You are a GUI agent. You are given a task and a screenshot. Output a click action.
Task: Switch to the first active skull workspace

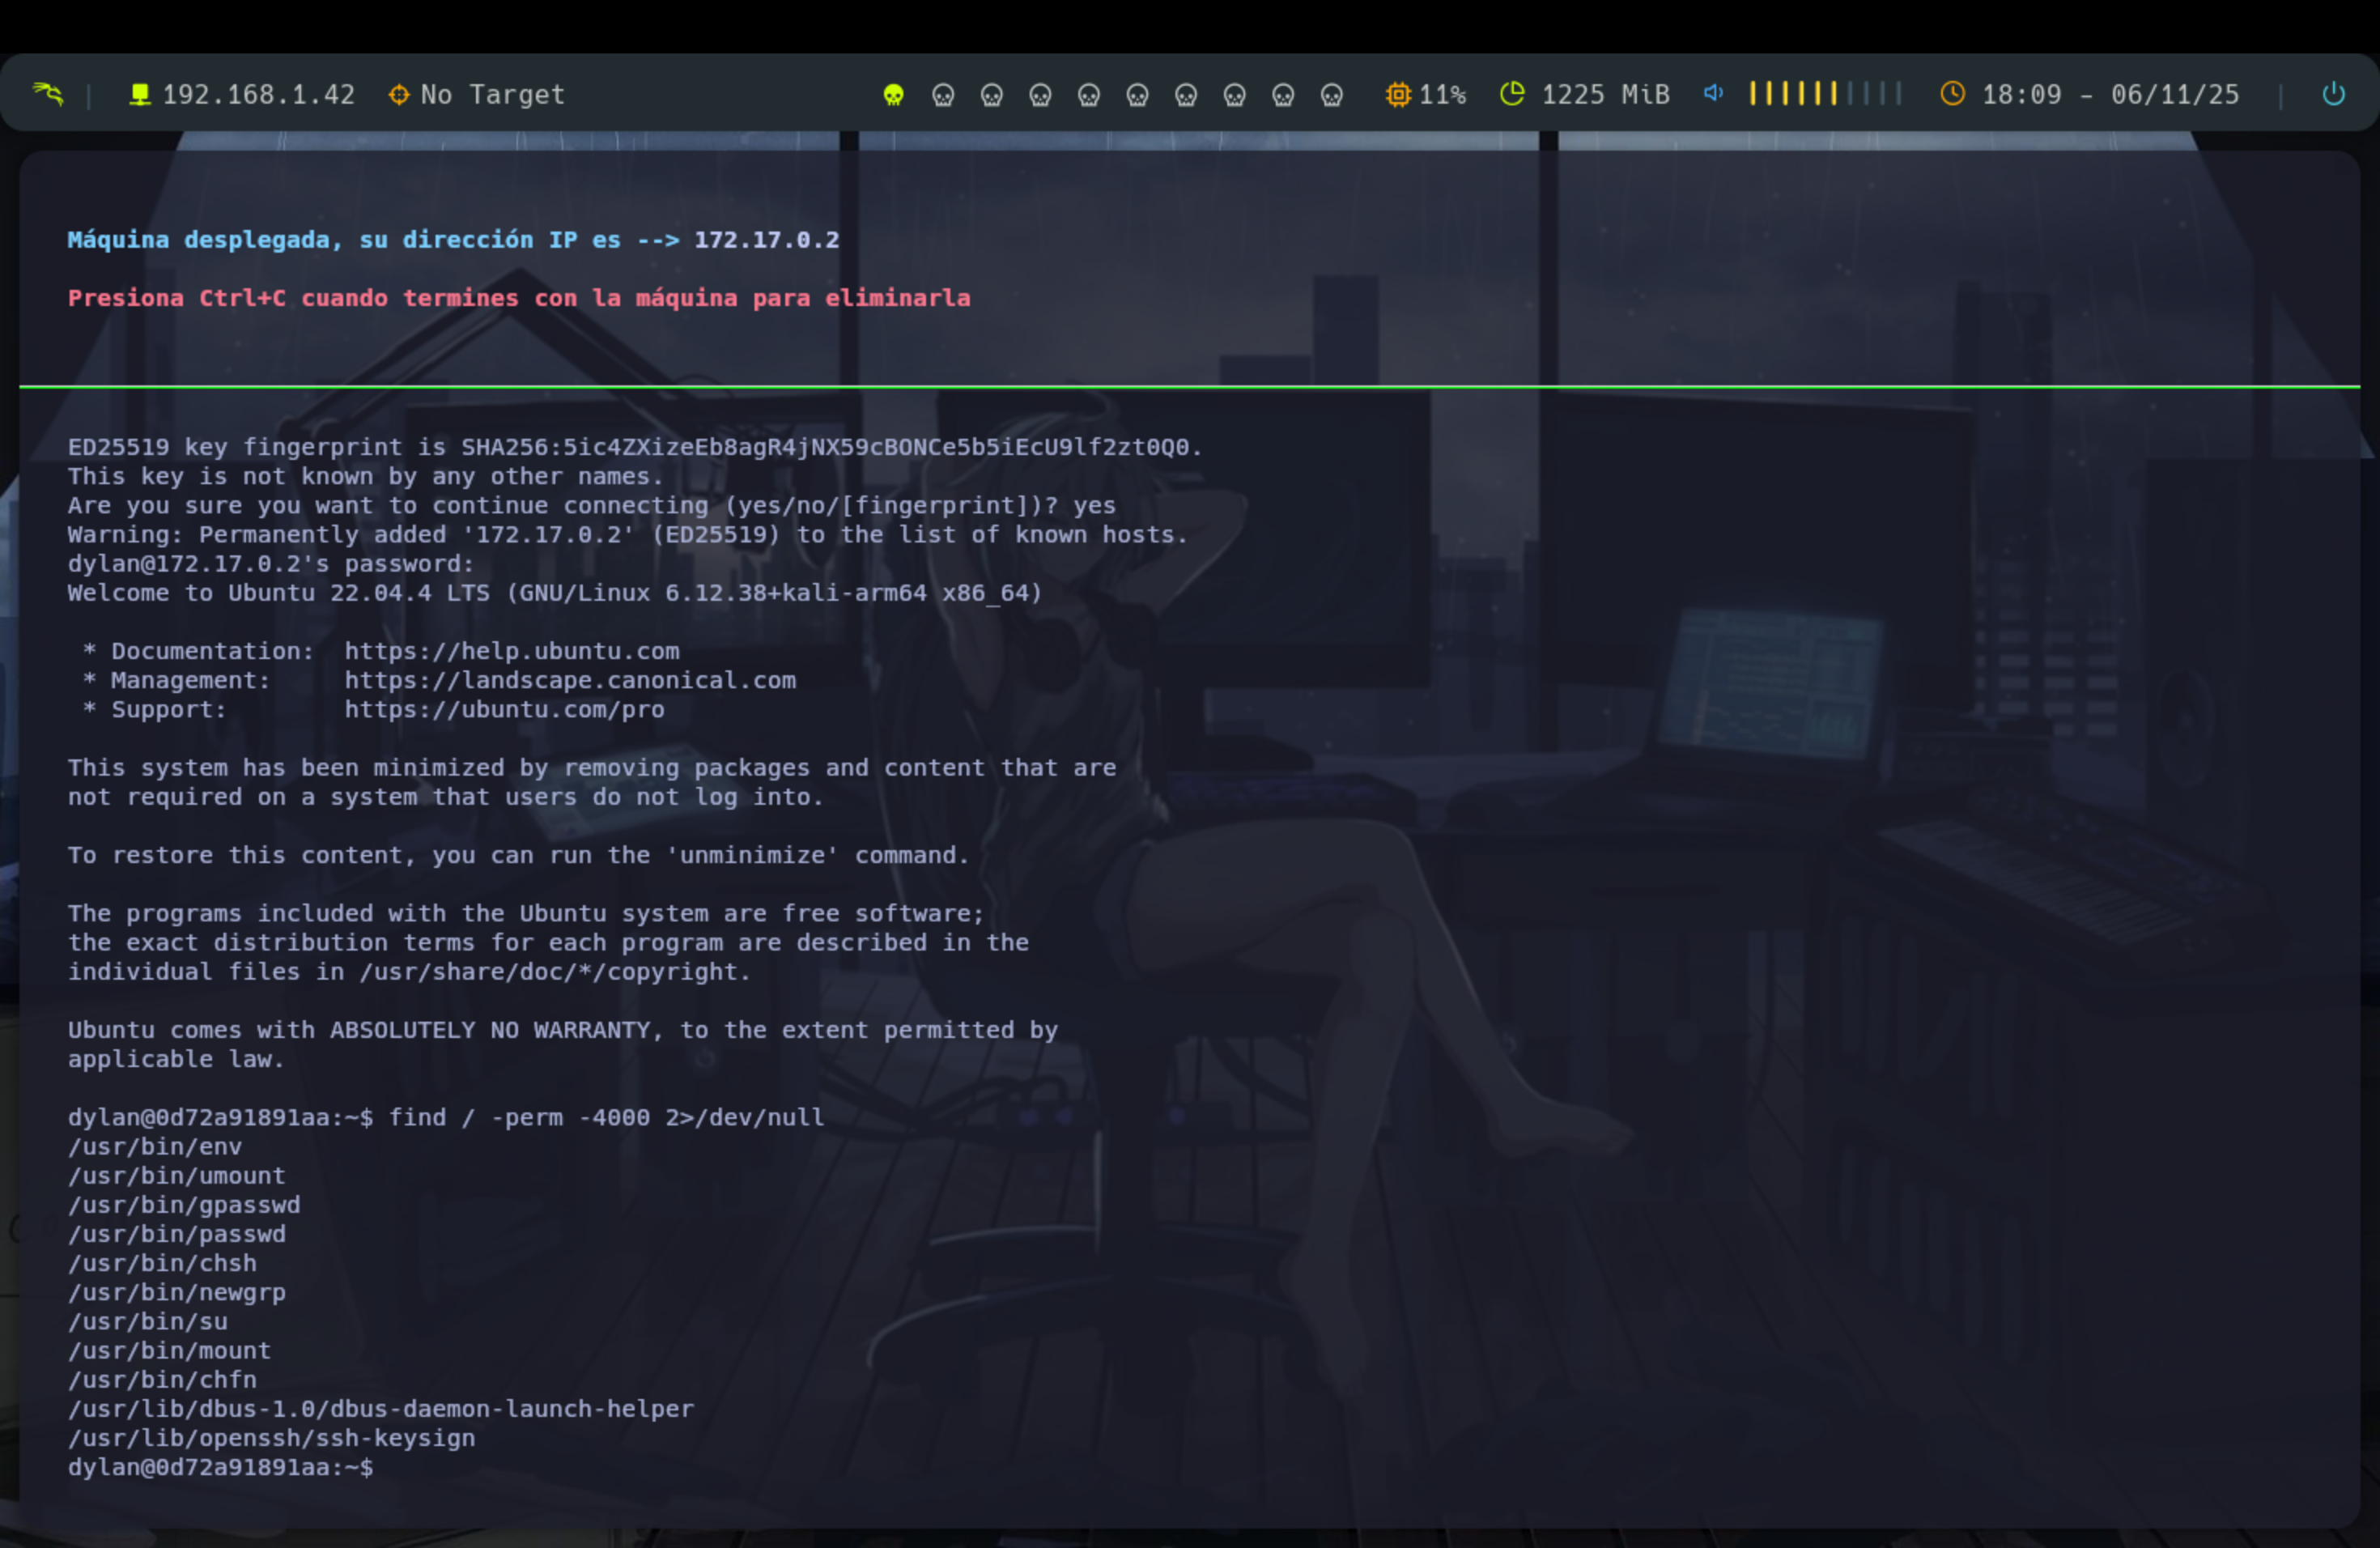coord(894,95)
